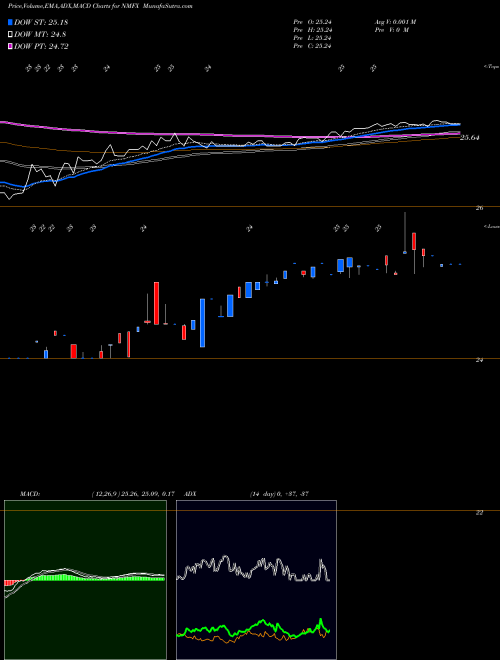Click the Lows marker label
This screenshot has height=660, width=500.
point(491,226)
